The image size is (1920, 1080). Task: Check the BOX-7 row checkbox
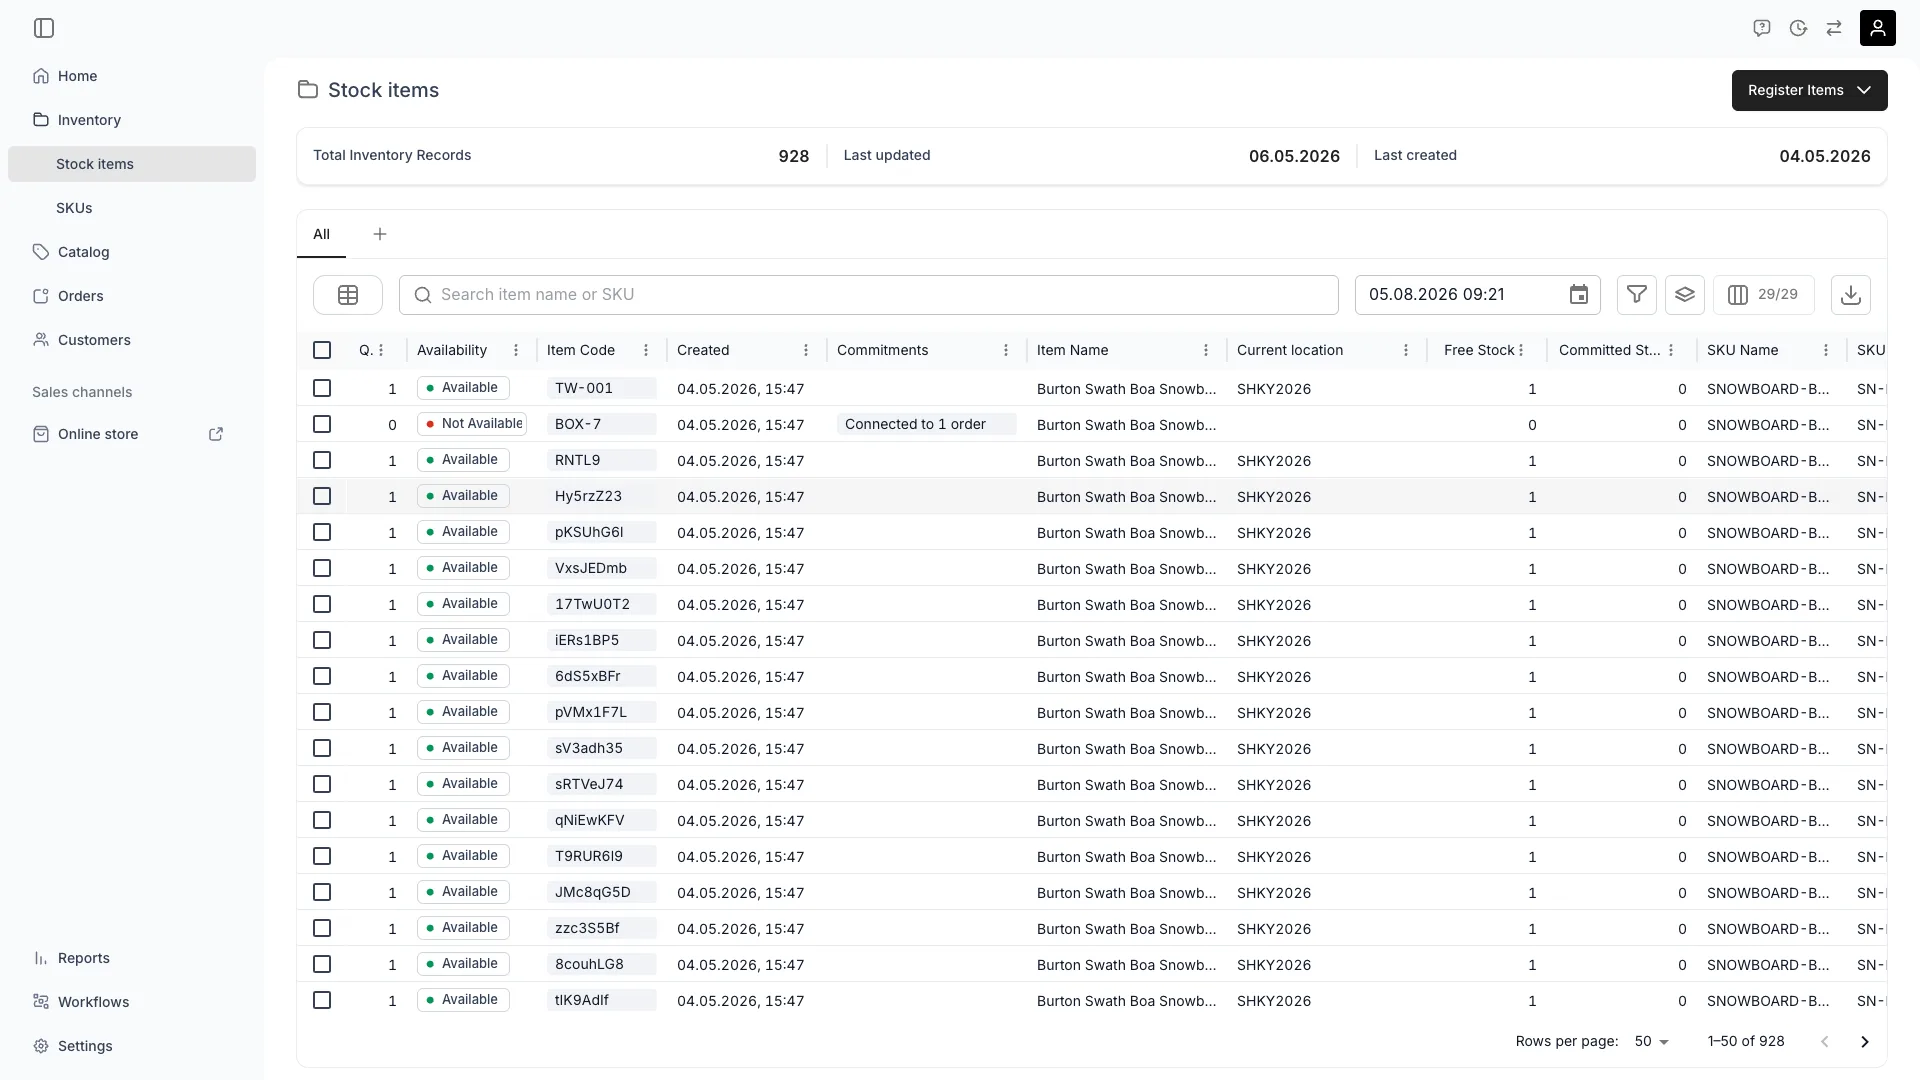322,424
